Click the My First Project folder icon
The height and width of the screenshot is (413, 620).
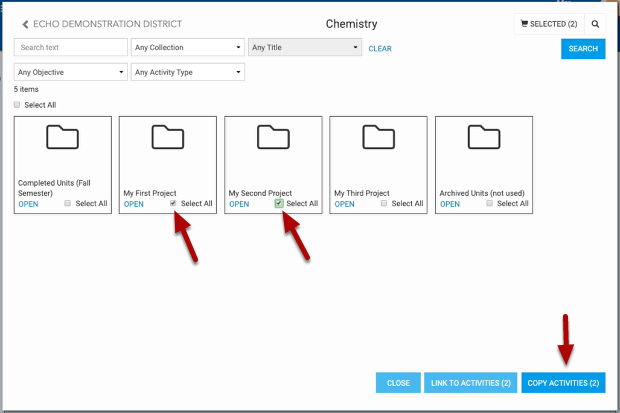click(x=167, y=137)
